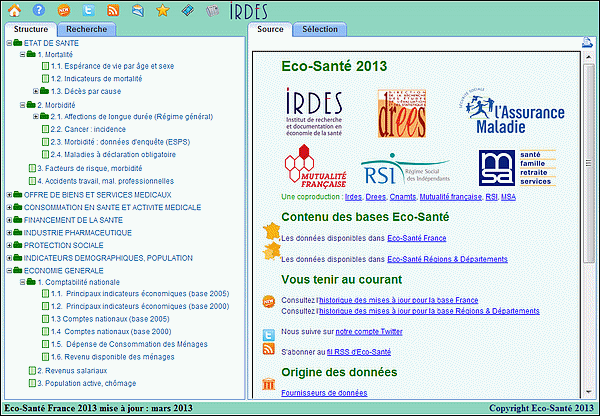Click the Twitter icon beside Nous suivre
The width and height of the screenshot is (600, 416).
(269, 334)
